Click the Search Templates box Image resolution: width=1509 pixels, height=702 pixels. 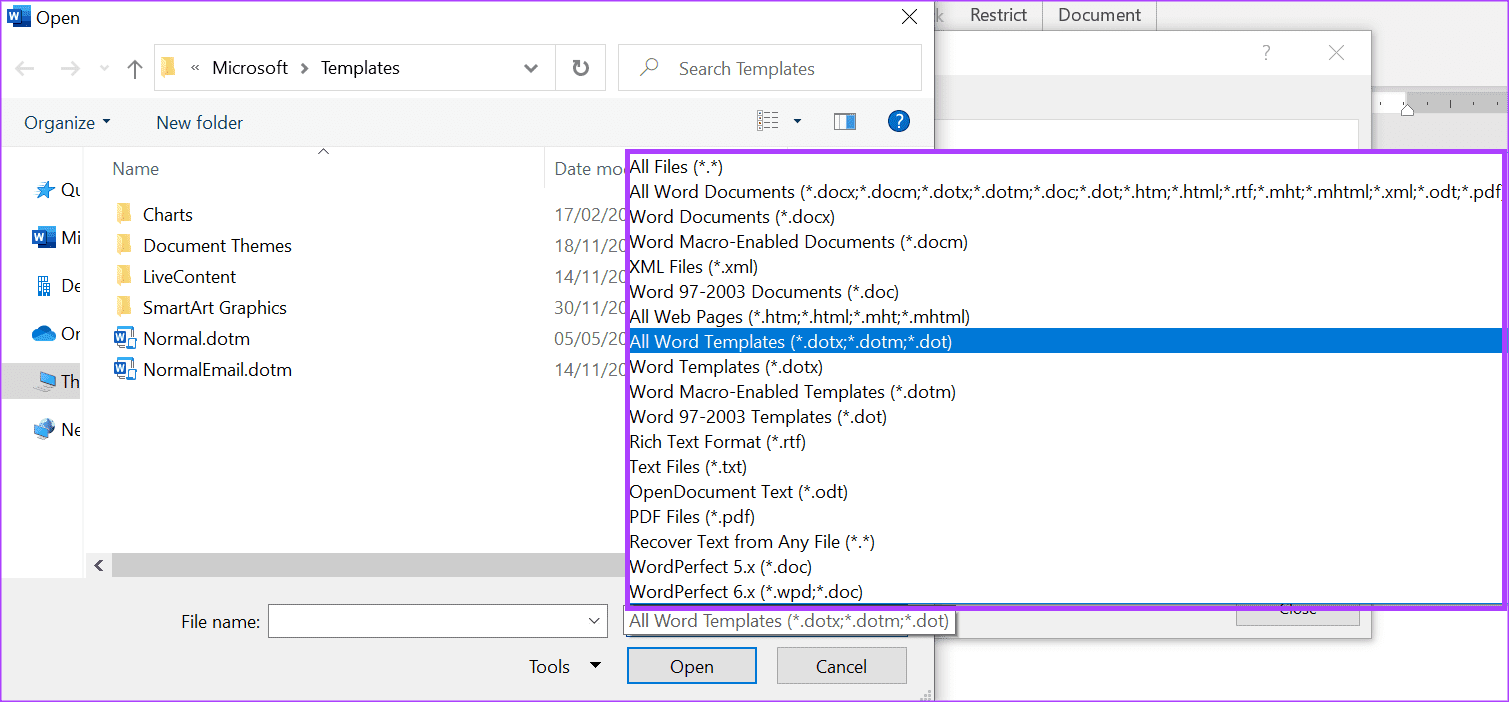[769, 68]
